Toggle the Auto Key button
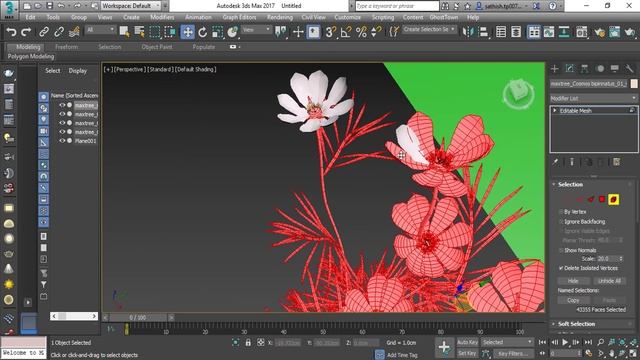The height and width of the screenshot is (360, 640). tap(467, 342)
